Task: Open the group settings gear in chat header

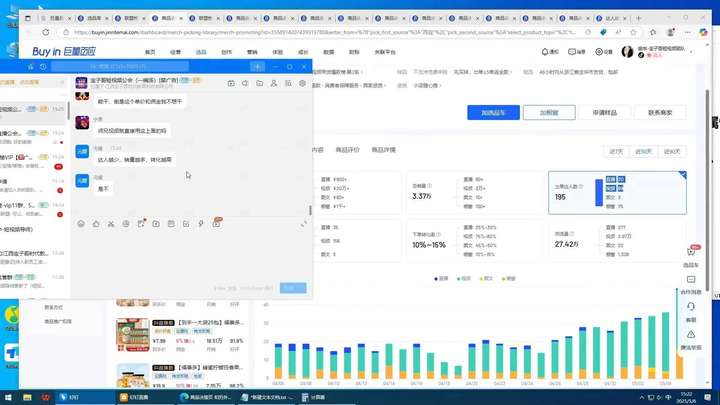Action: tap(302, 83)
